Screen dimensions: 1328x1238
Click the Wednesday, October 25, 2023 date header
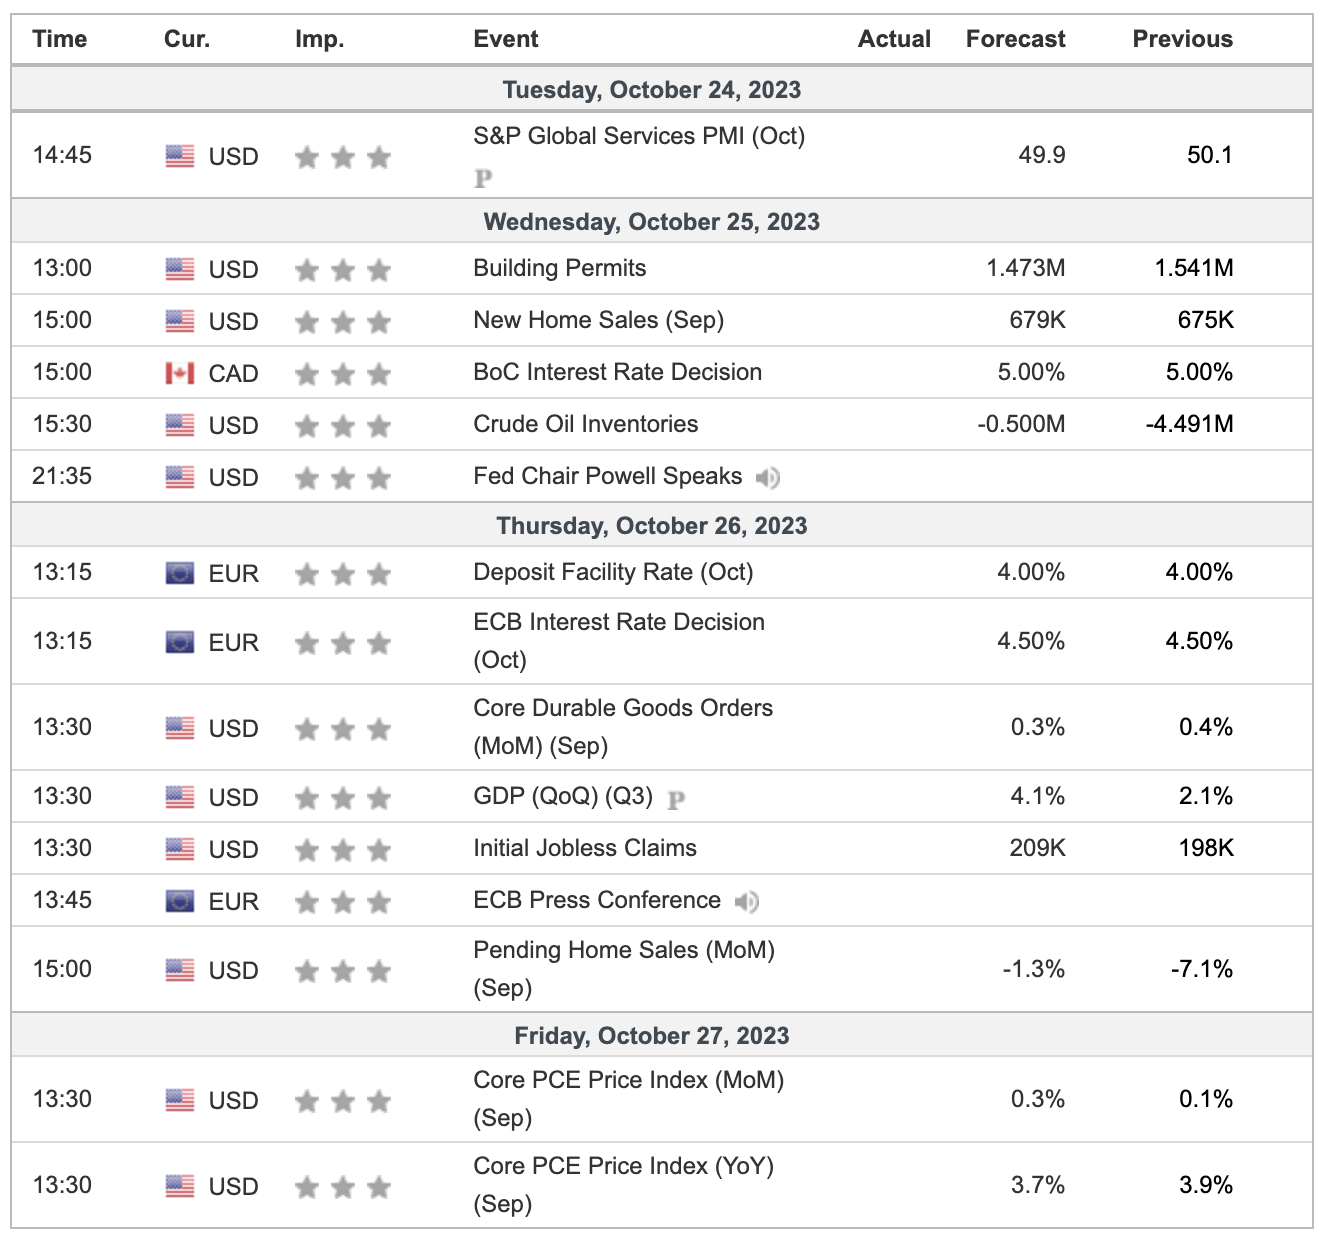652,222
